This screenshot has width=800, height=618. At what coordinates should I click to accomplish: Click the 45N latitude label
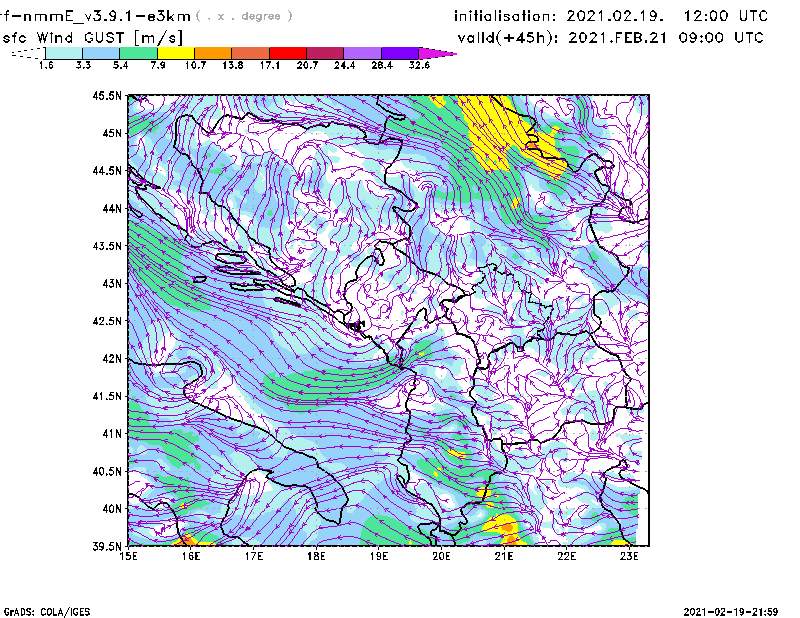point(112,133)
